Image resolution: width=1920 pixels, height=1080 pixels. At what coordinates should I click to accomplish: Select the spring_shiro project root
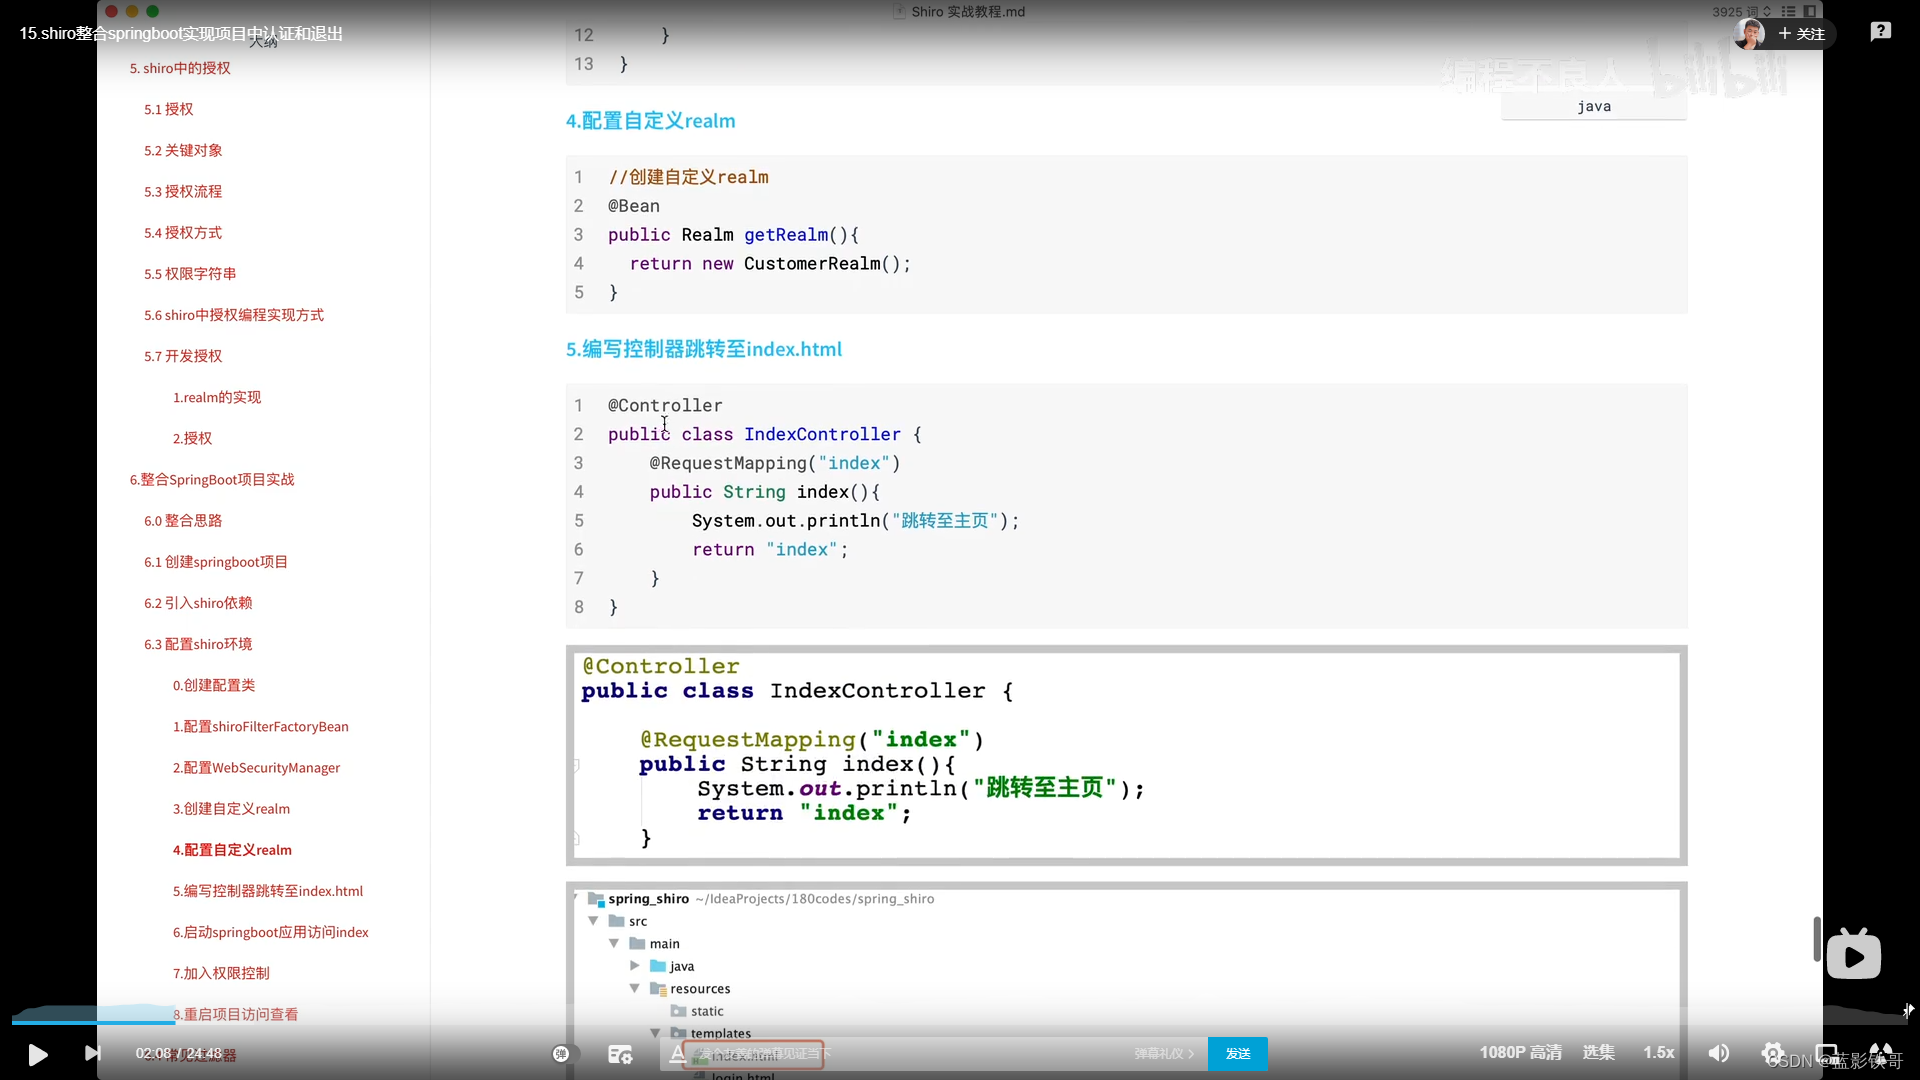coord(648,898)
